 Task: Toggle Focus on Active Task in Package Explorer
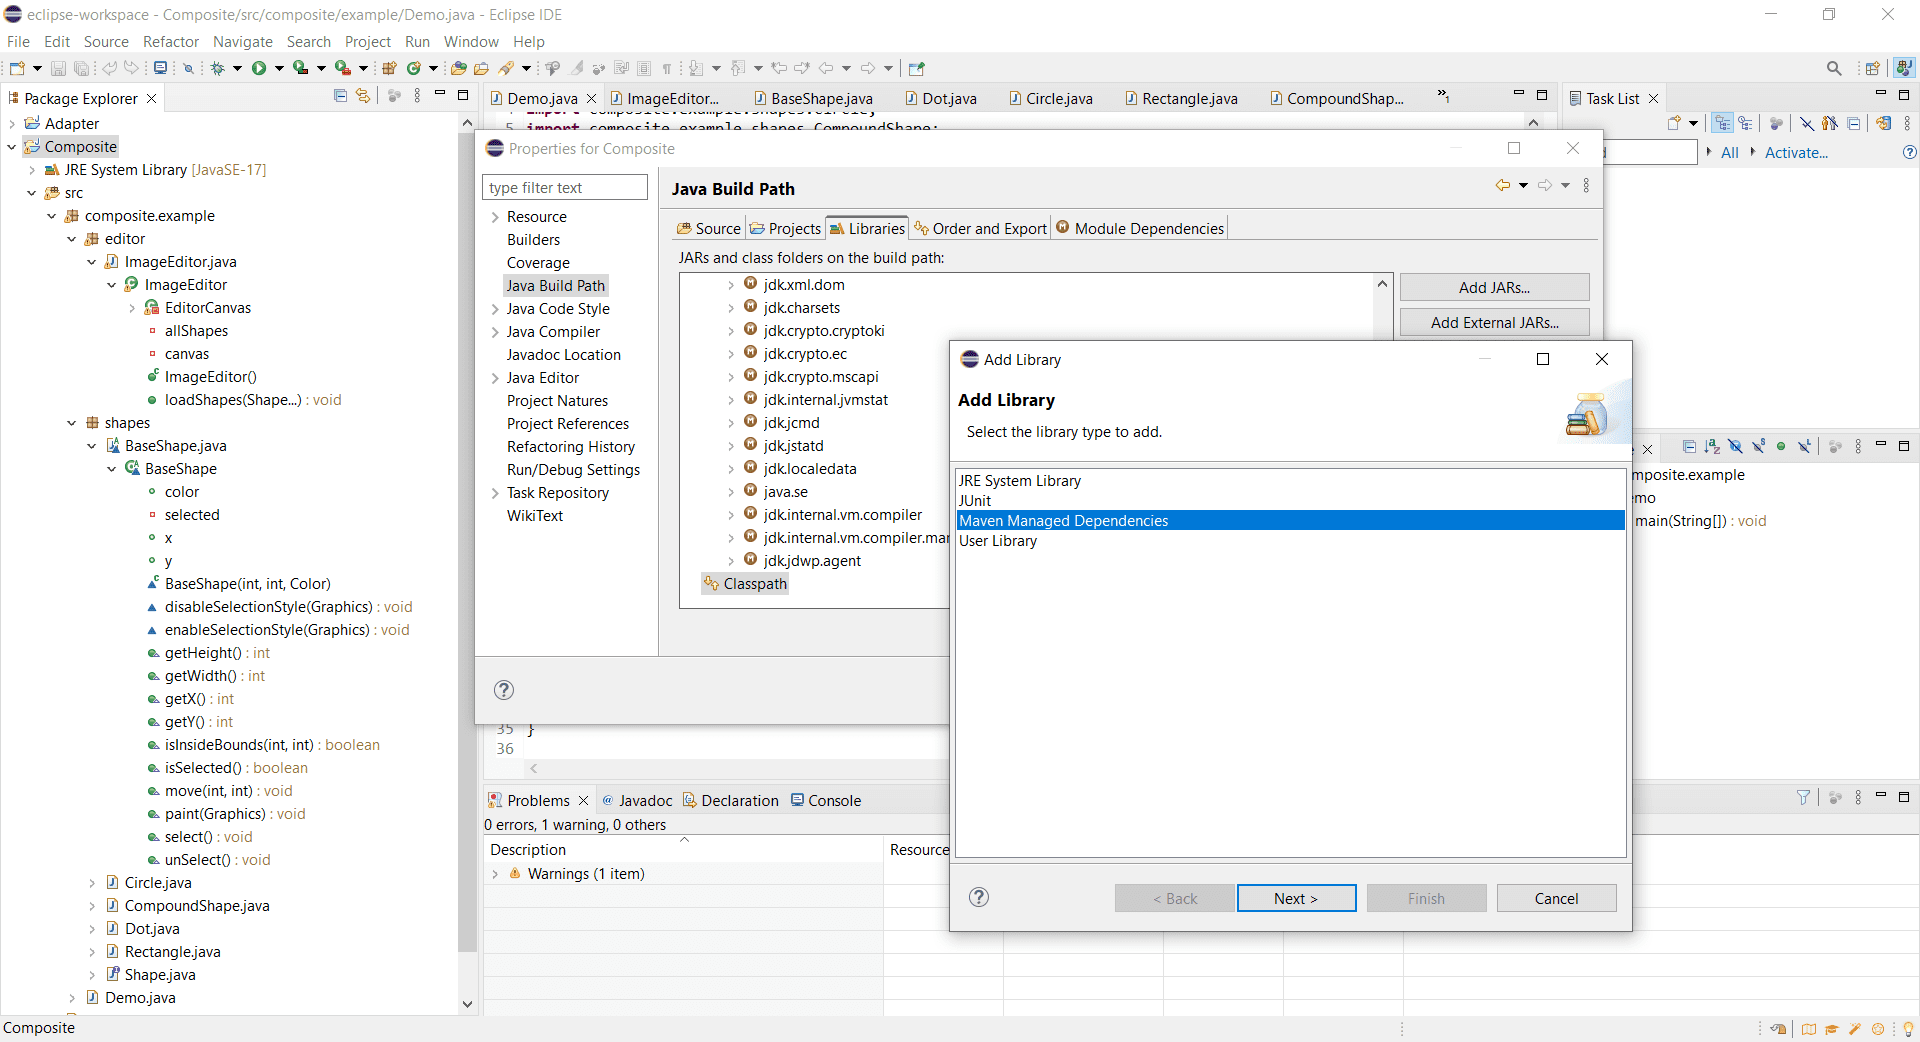point(394,96)
